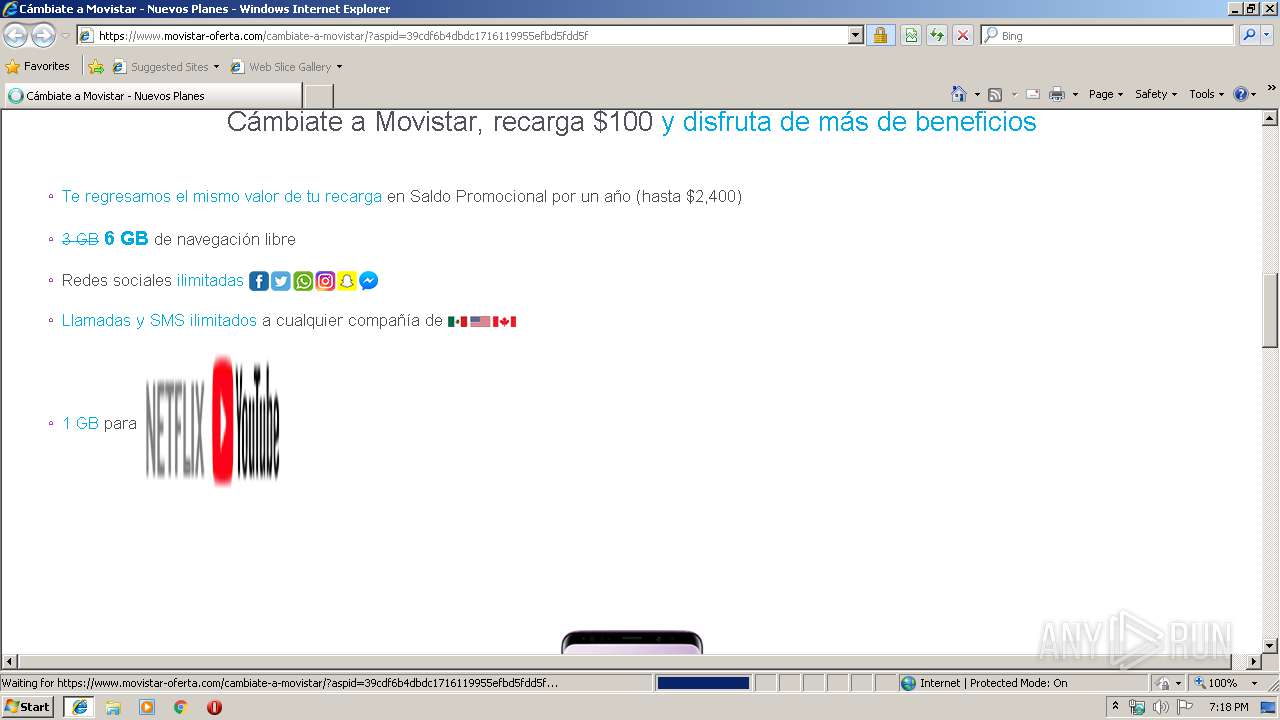This screenshot has height=720, width=1280.
Task: Open the Favorites star button
Action: (x=38, y=66)
